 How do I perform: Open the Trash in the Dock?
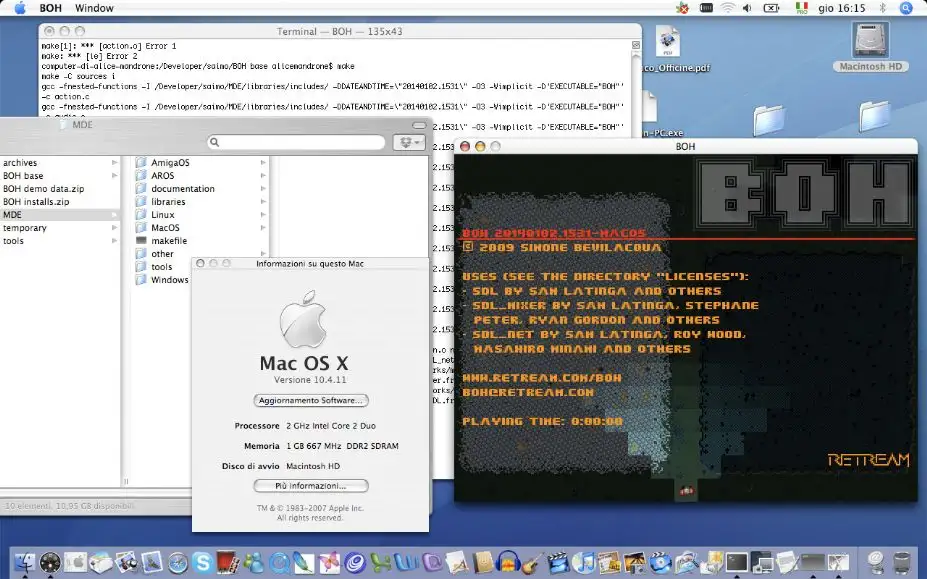pyautogui.click(x=902, y=562)
